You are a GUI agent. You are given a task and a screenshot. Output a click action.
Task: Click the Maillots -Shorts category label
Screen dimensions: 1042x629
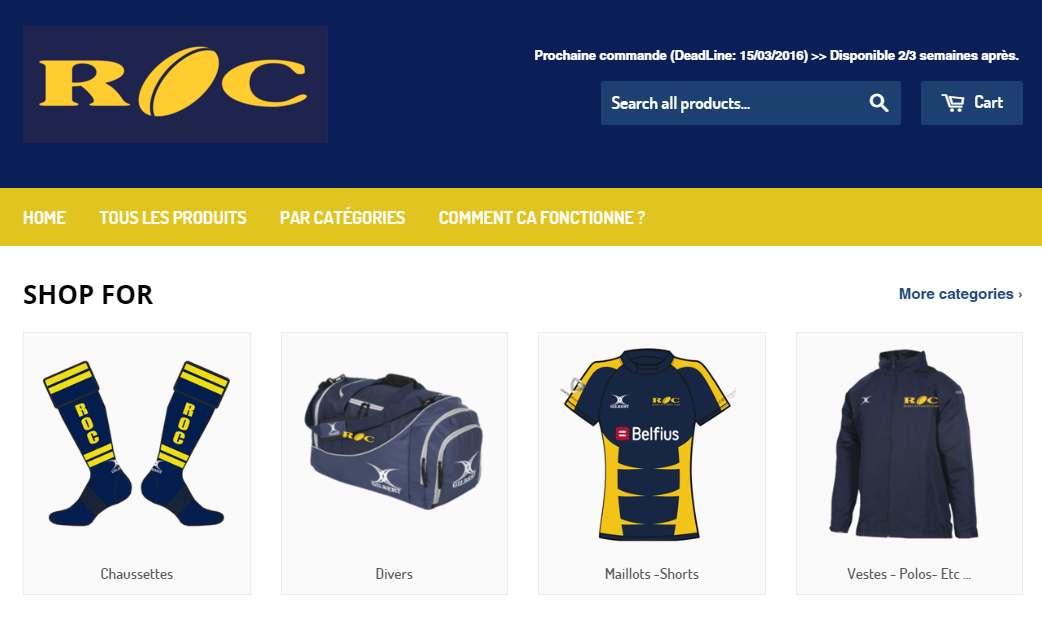(x=652, y=574)
